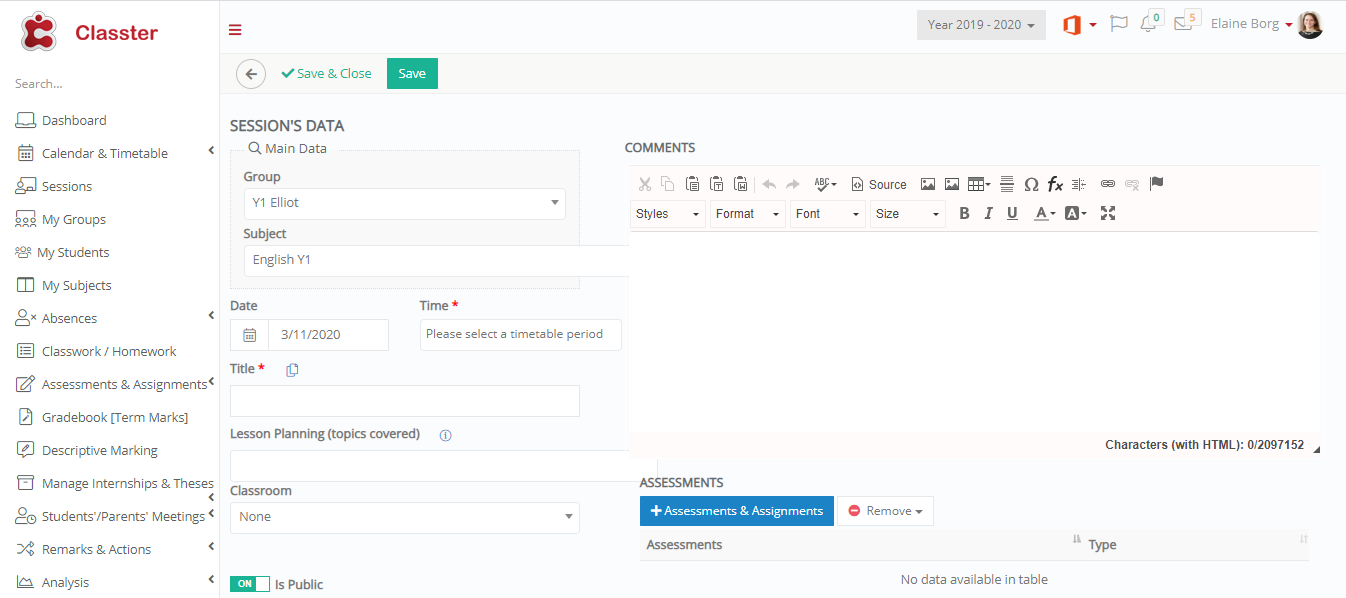Click the Anchor flag icon in editor
1346x598 pixels.
pos(1156,183)
